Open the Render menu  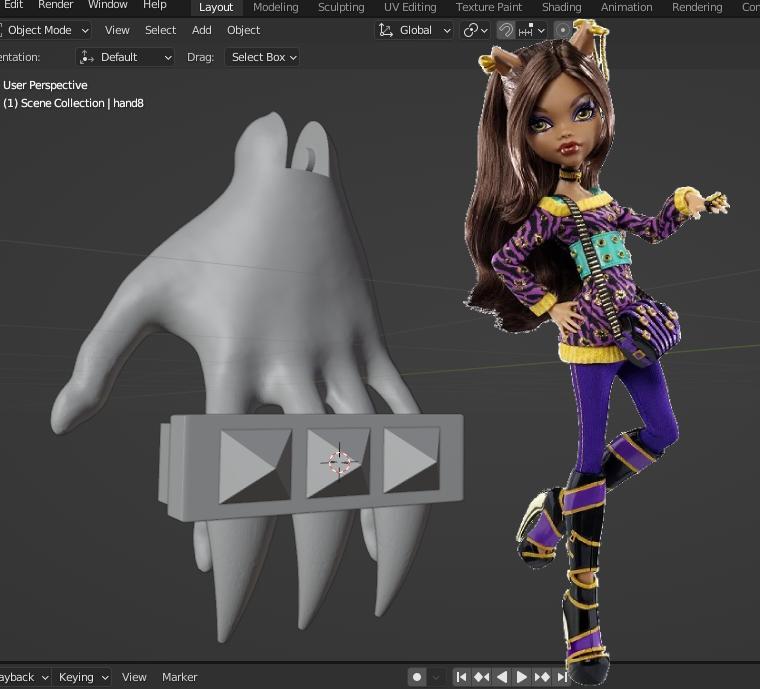pos(55,5)
